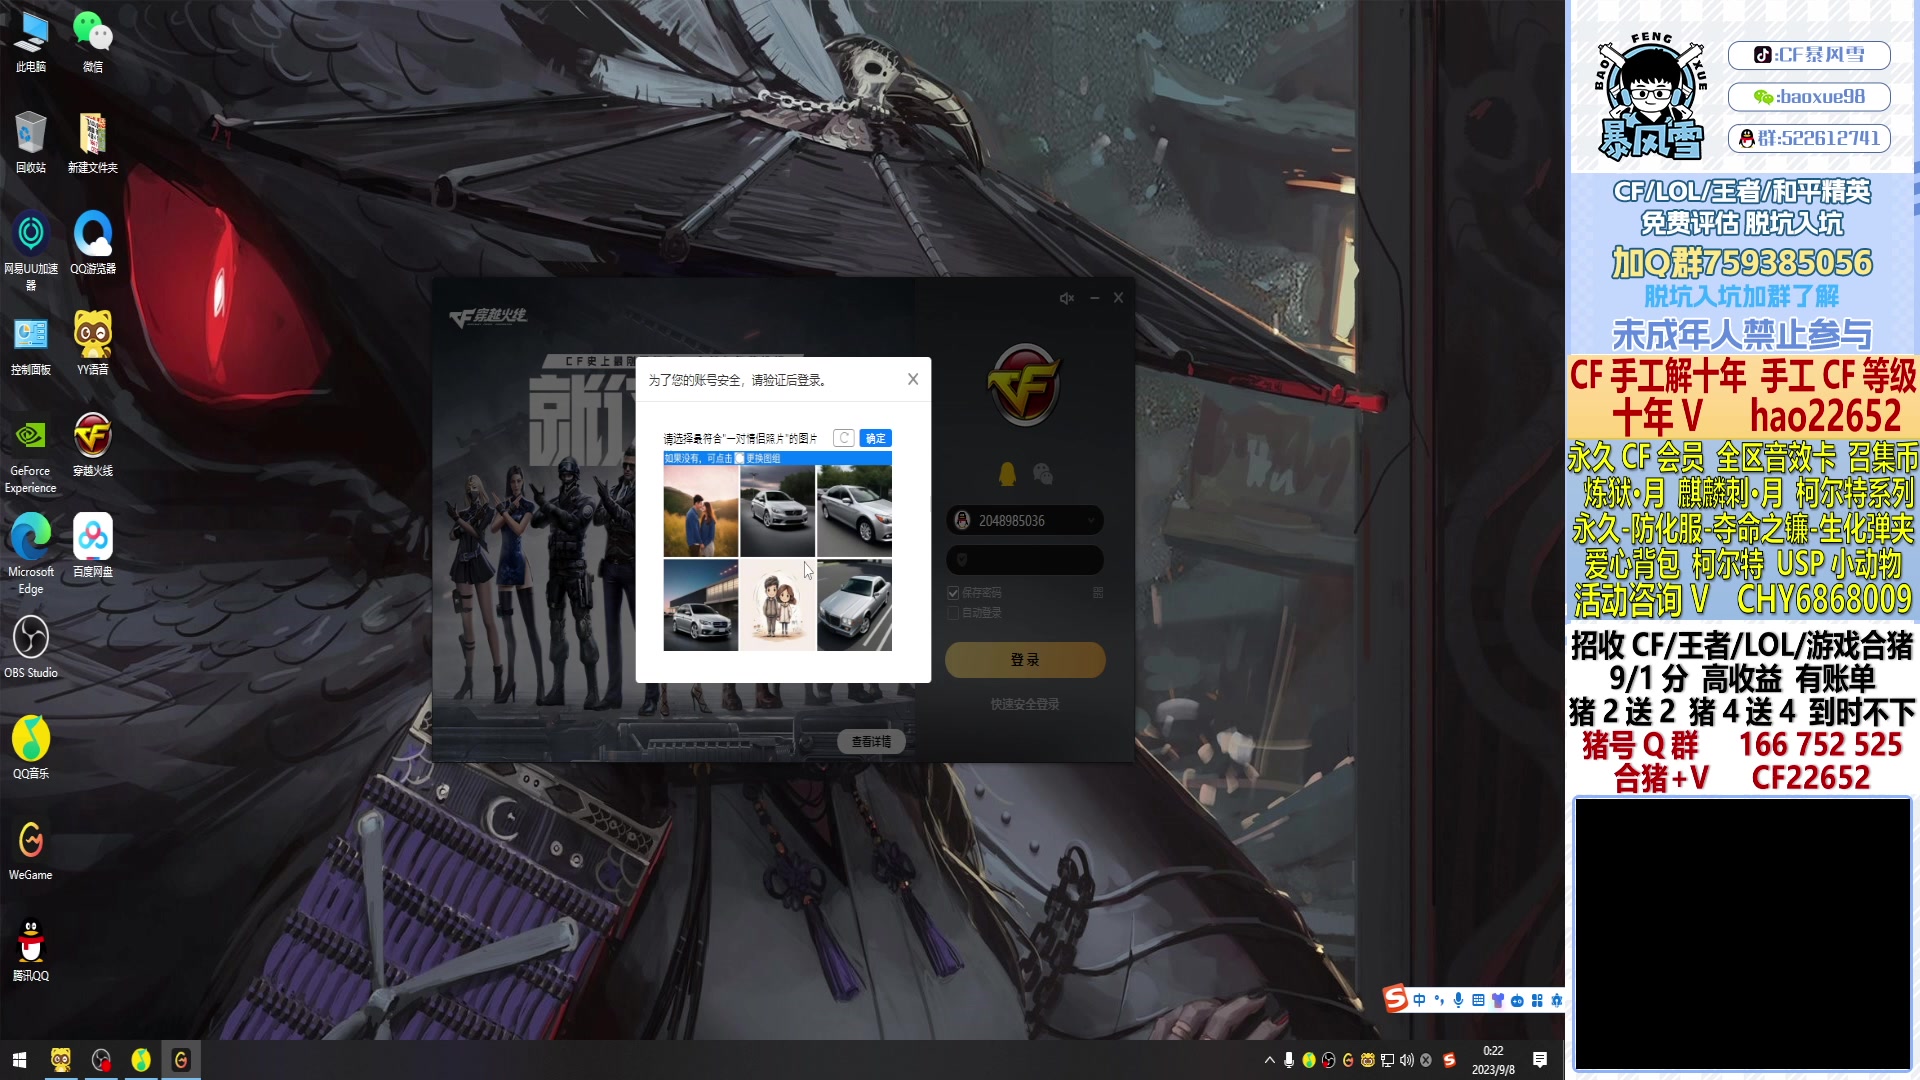Open Microsoft Edge desktop icon

(31, 554)
